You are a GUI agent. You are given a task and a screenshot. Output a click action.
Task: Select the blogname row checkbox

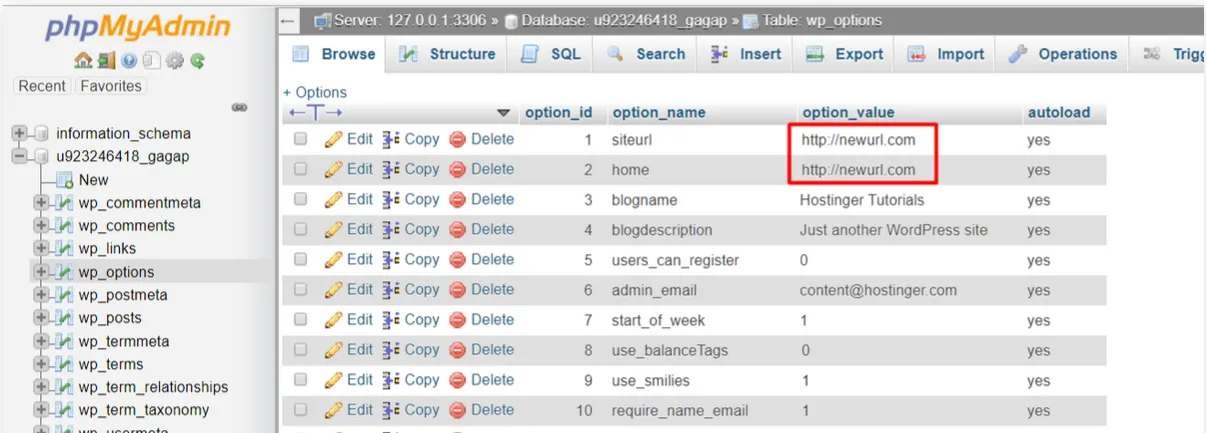(x=300, y=200)
